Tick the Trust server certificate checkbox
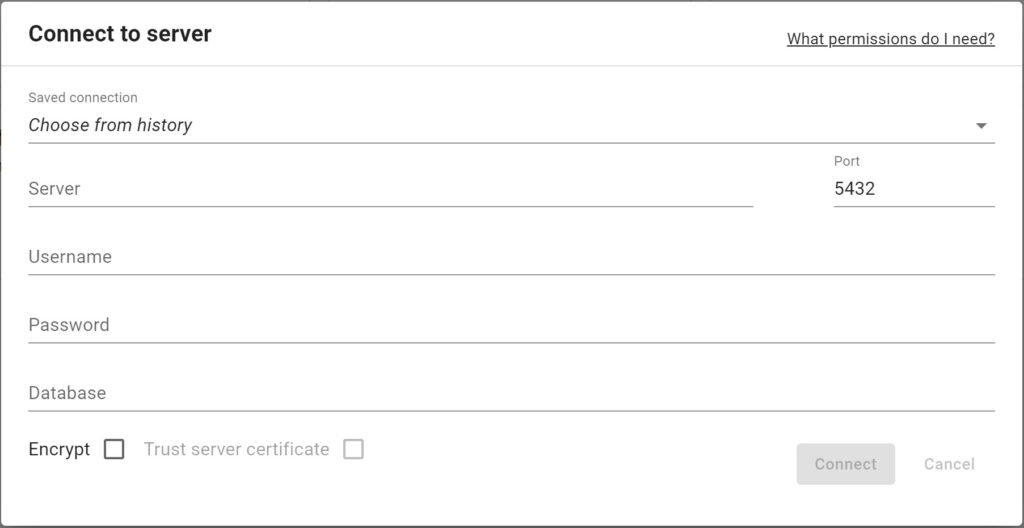This screenshot has height=528, width=1024. point(353,449)
